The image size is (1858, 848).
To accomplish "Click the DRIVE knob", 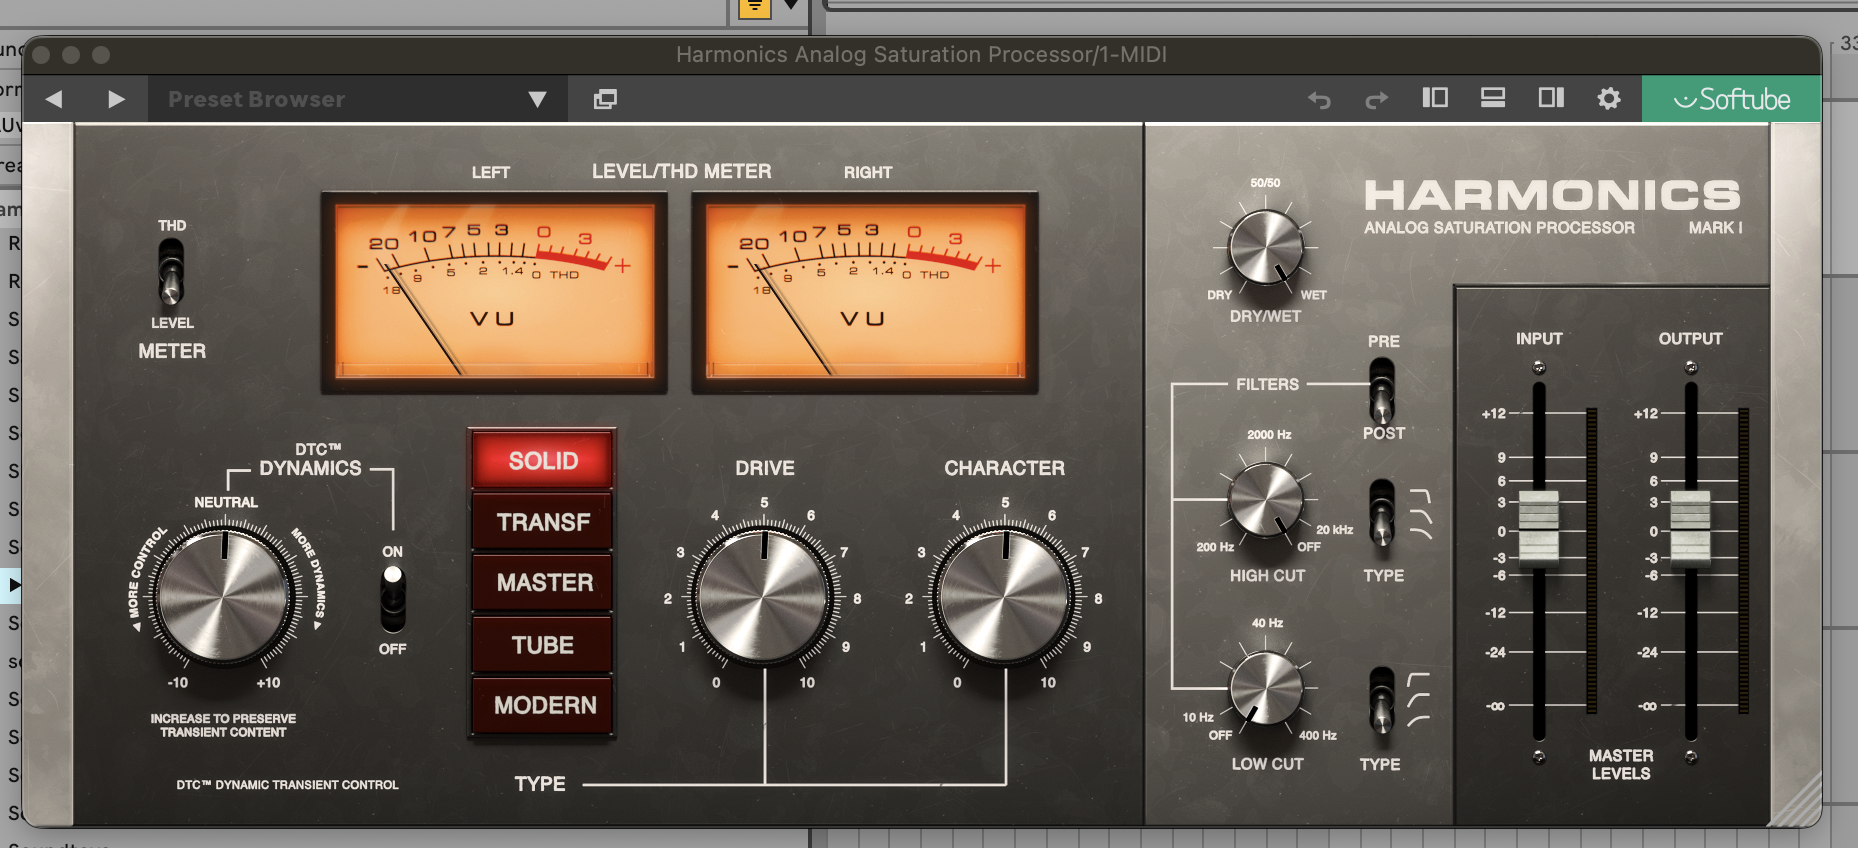I will tap(764, 596).
